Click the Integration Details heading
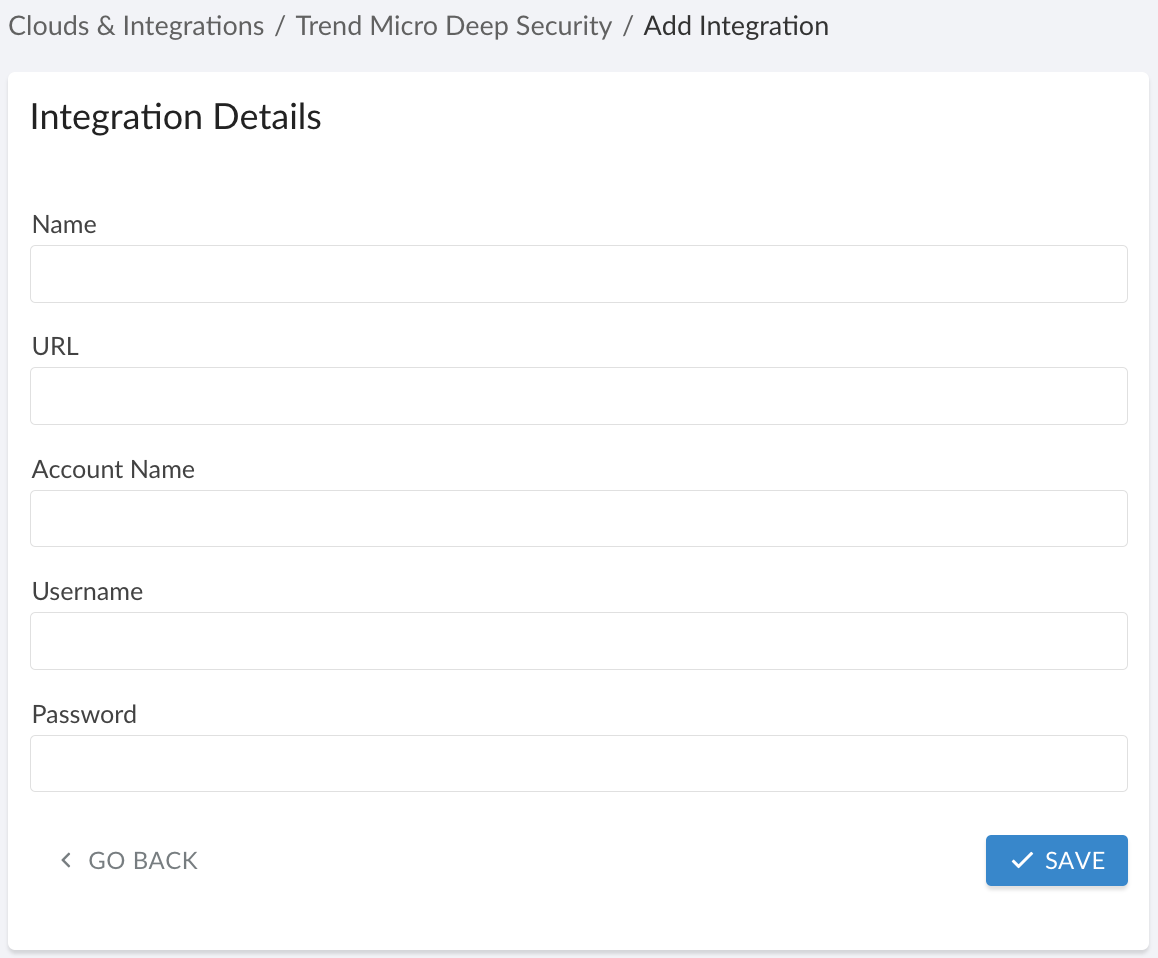1158x958 pixels. [175, 117]
